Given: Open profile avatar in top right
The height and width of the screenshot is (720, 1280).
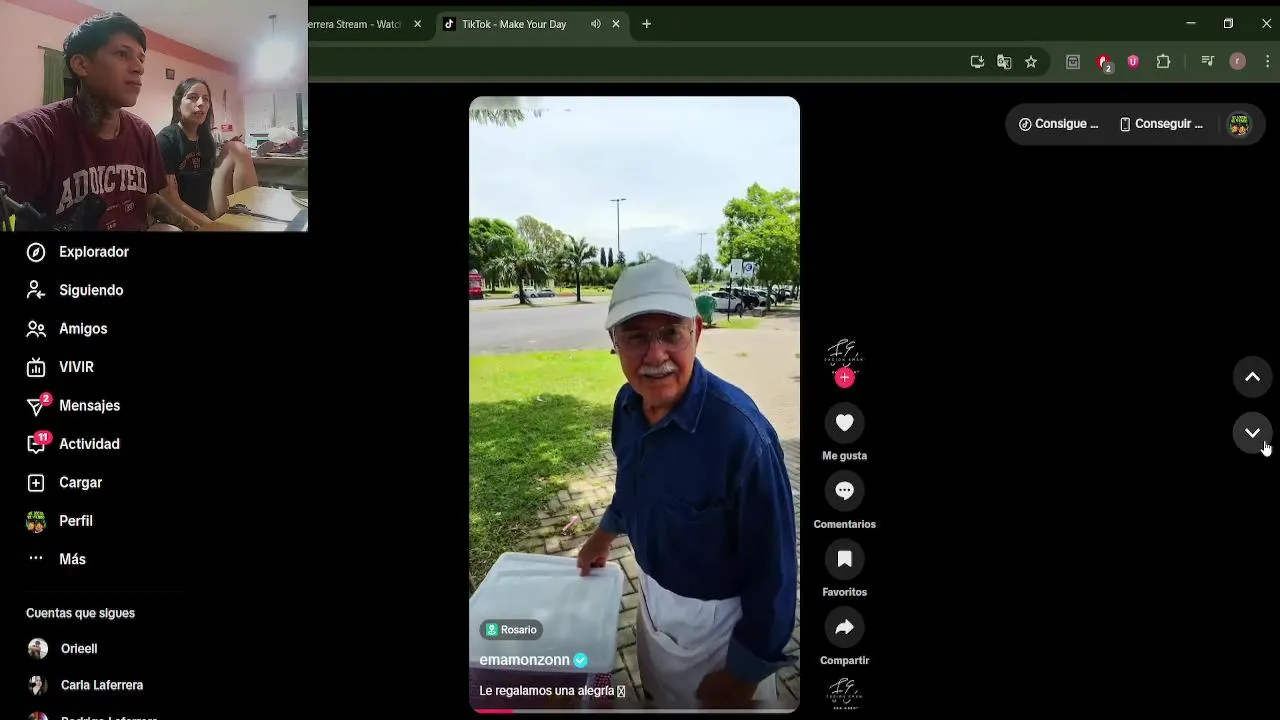Looking at the screenshot, I should 1239,124.
